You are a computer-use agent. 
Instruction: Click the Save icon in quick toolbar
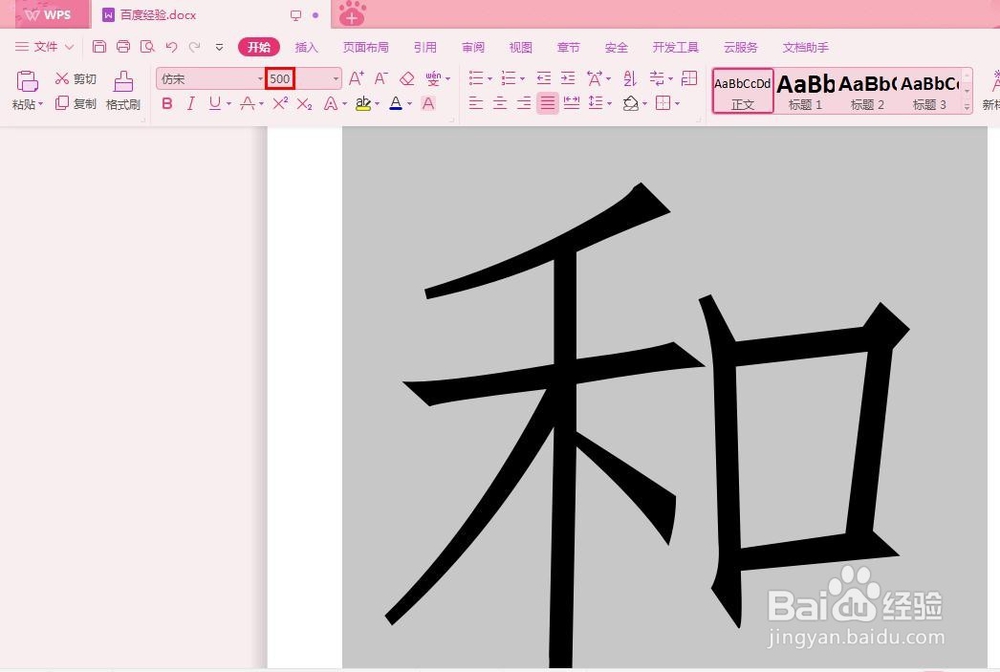[x=99, y=47]
